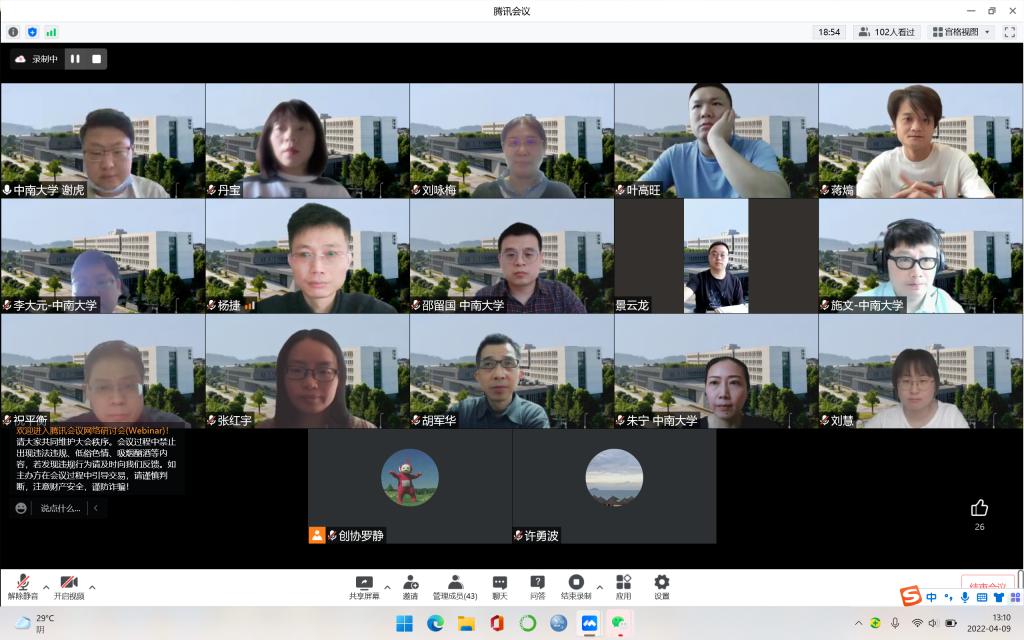
Task: Open the share screen (共享屏幕) tool
Action: pos(364,586)
